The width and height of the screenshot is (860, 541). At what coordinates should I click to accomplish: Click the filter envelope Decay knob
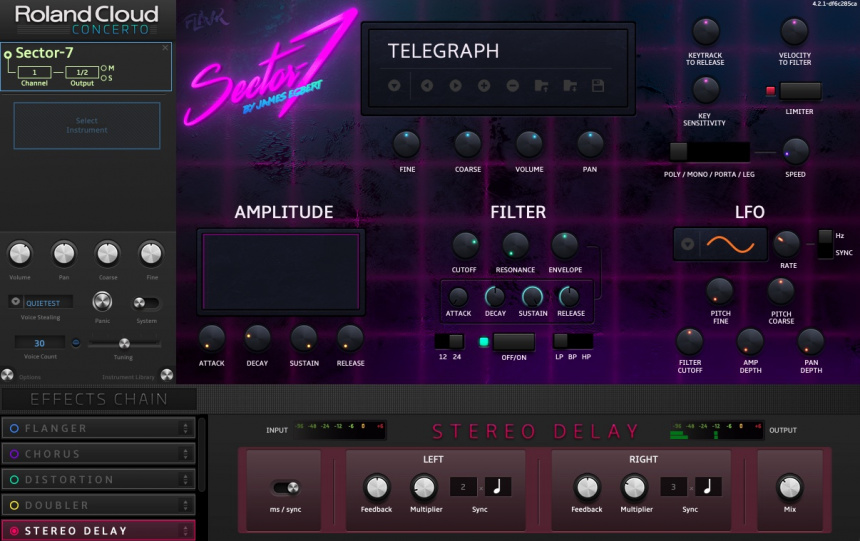pyautogui.click(x=495, y=297)
